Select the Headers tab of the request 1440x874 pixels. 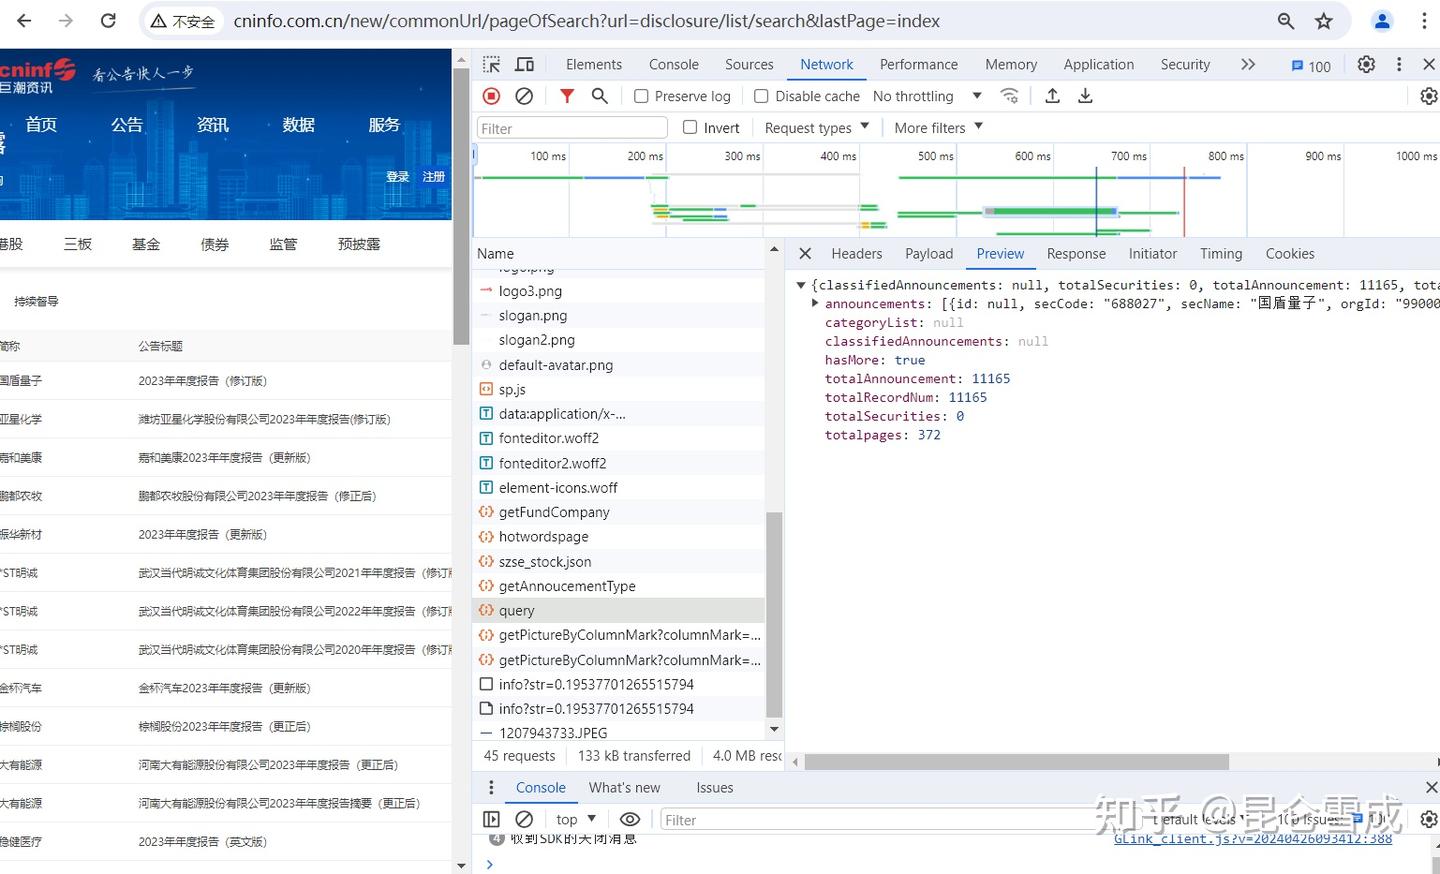click(x=857, y=254)
